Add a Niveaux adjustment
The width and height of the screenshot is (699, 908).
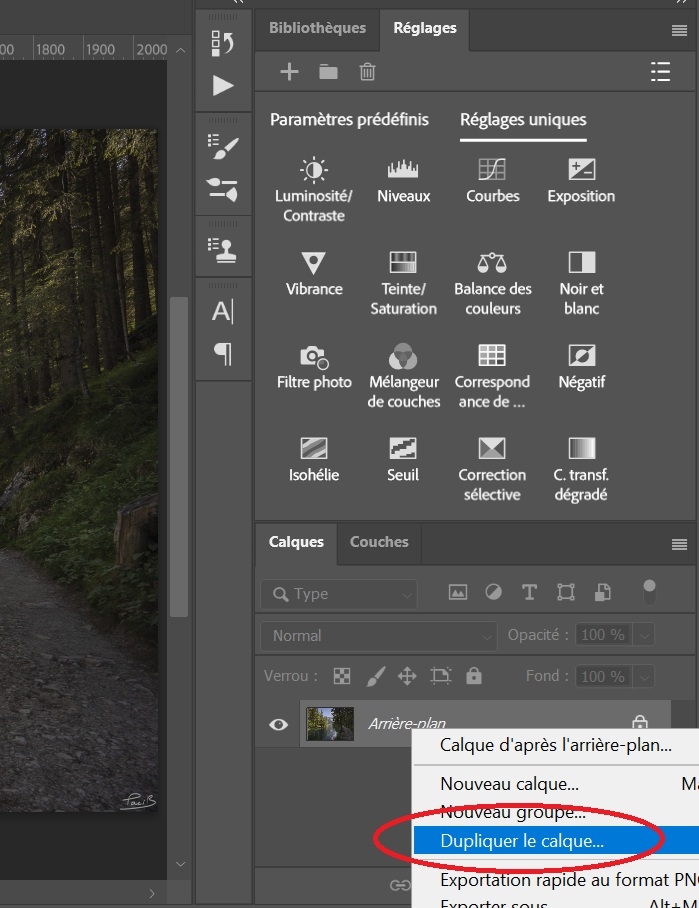coord(404,181)
